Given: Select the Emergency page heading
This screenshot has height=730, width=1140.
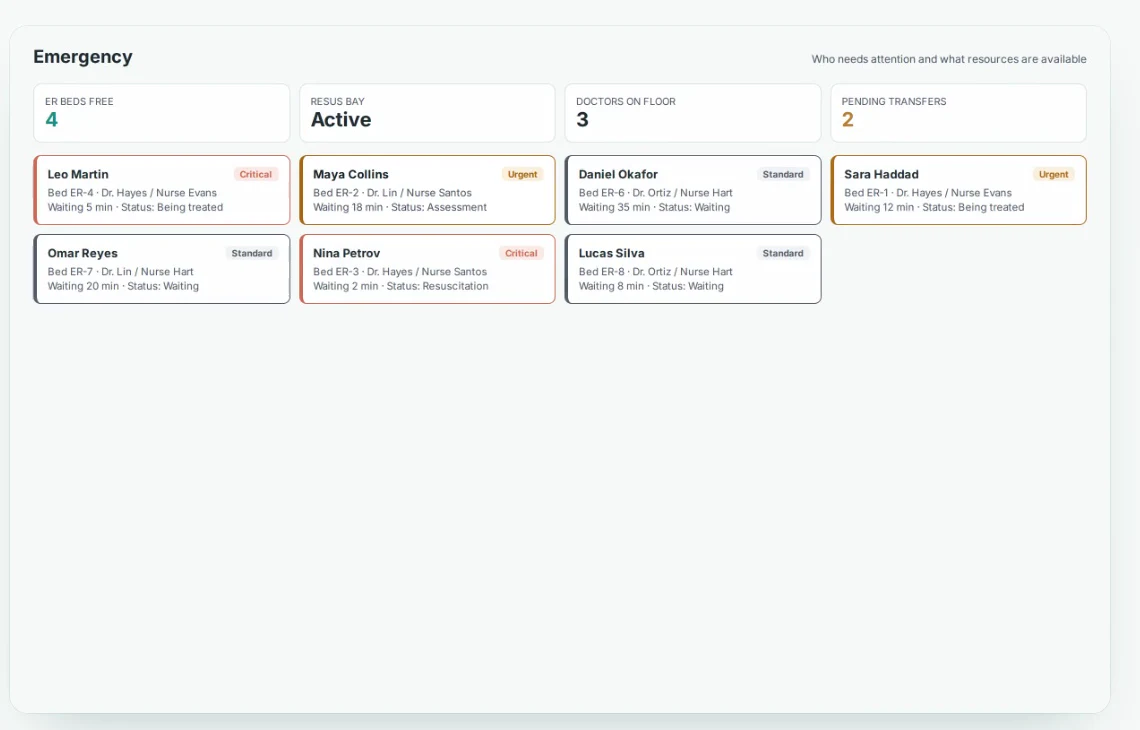Looking at the screenshot, I should click(83, 57).
